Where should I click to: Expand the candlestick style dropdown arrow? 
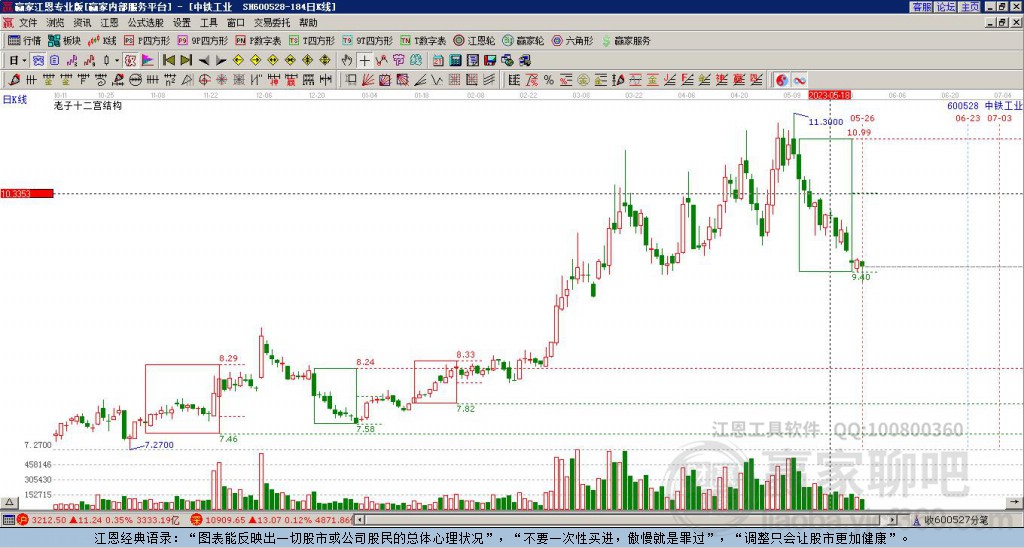[x=117, y=61]
